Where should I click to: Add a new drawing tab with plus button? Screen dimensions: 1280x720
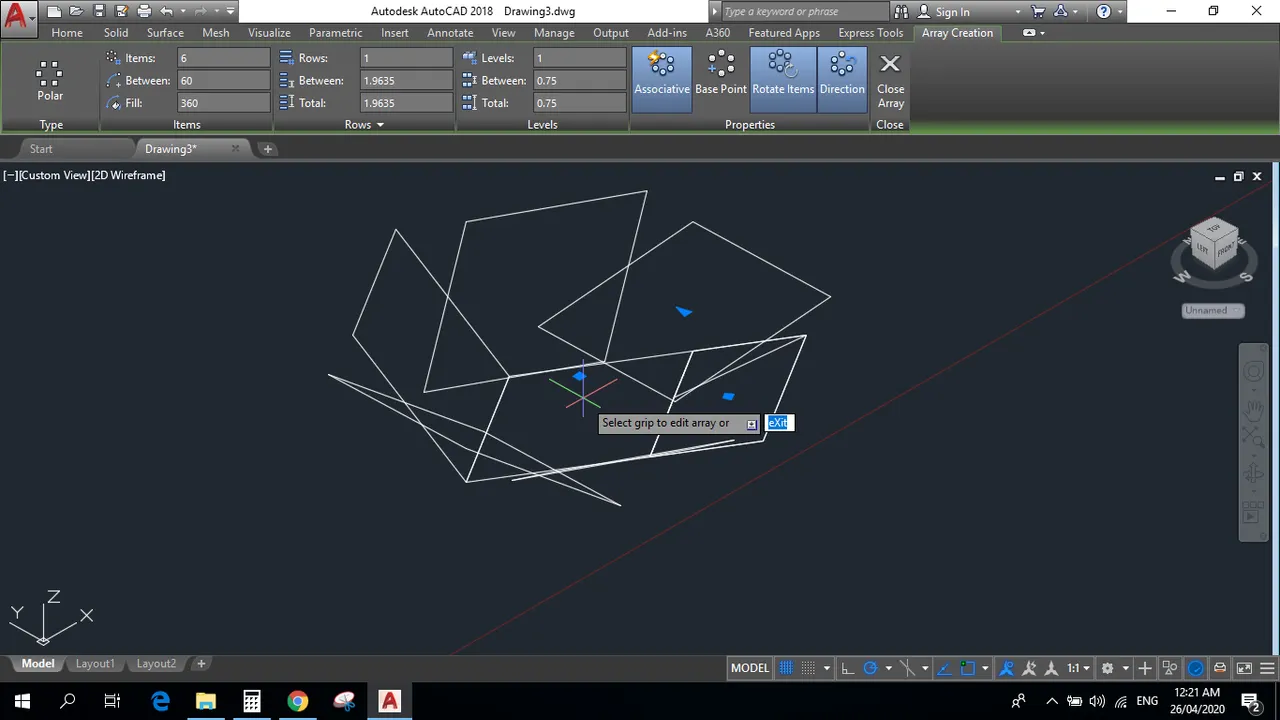pyautogui.click(x=267, y=149)
